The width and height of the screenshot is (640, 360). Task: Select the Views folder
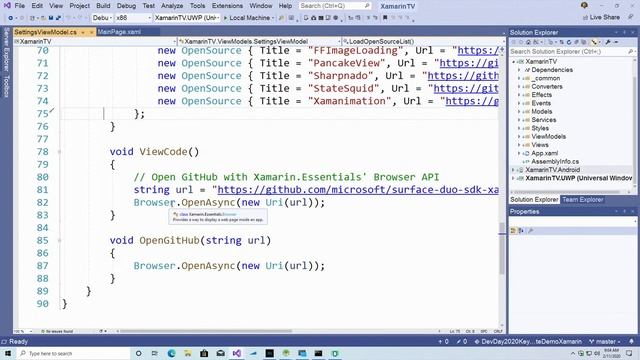(540, 144)
